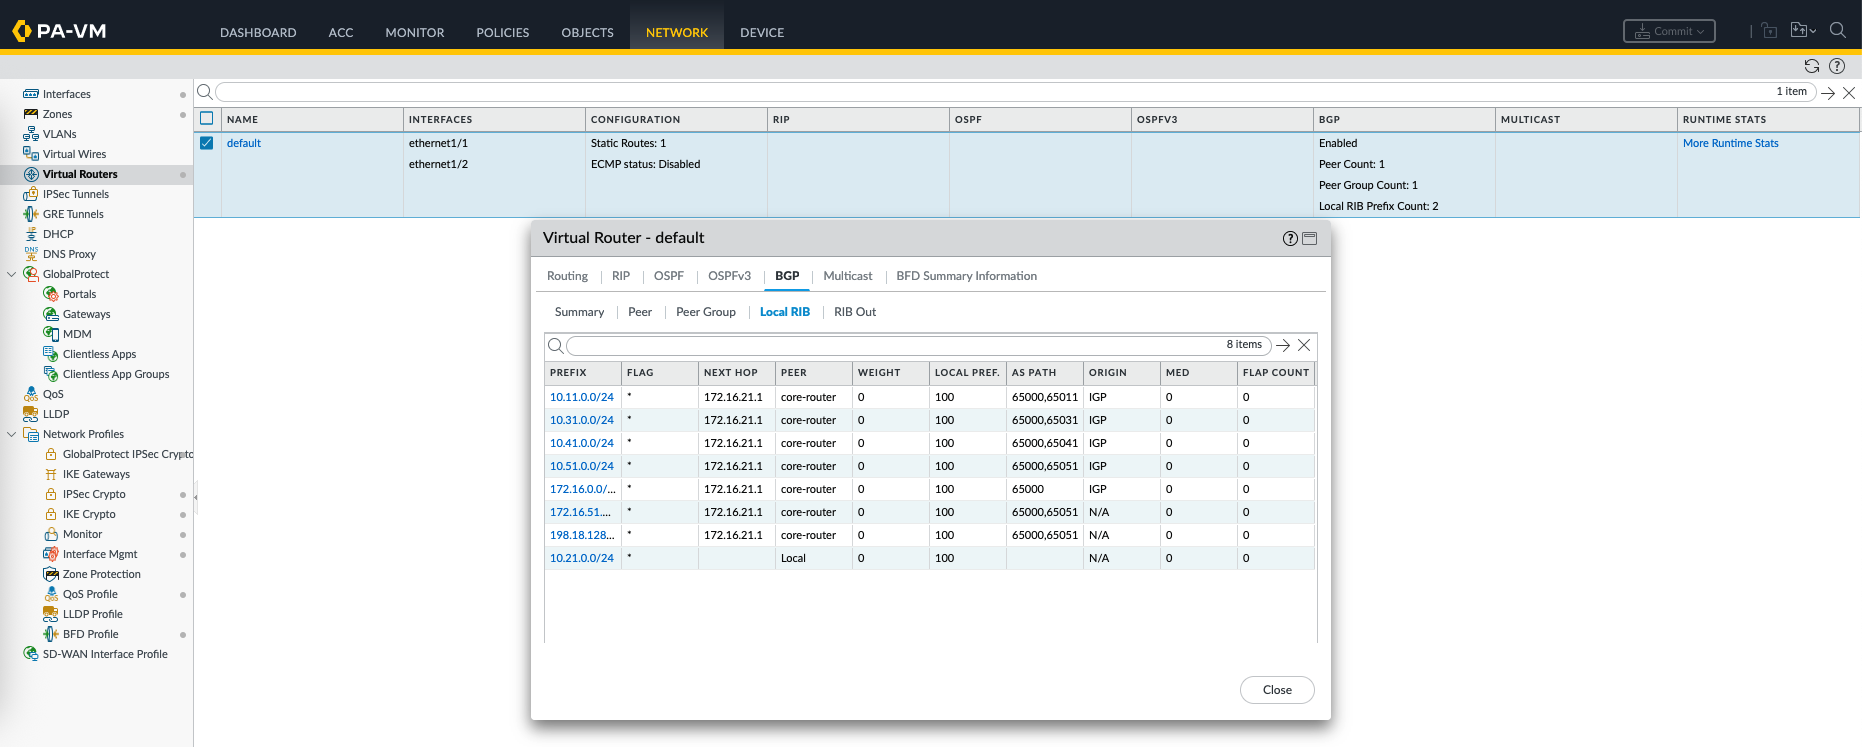Viewport: 1862px width, 747px height.
Task: Open the Commit dropdown menu
Action: click(x=1669, y=31)
